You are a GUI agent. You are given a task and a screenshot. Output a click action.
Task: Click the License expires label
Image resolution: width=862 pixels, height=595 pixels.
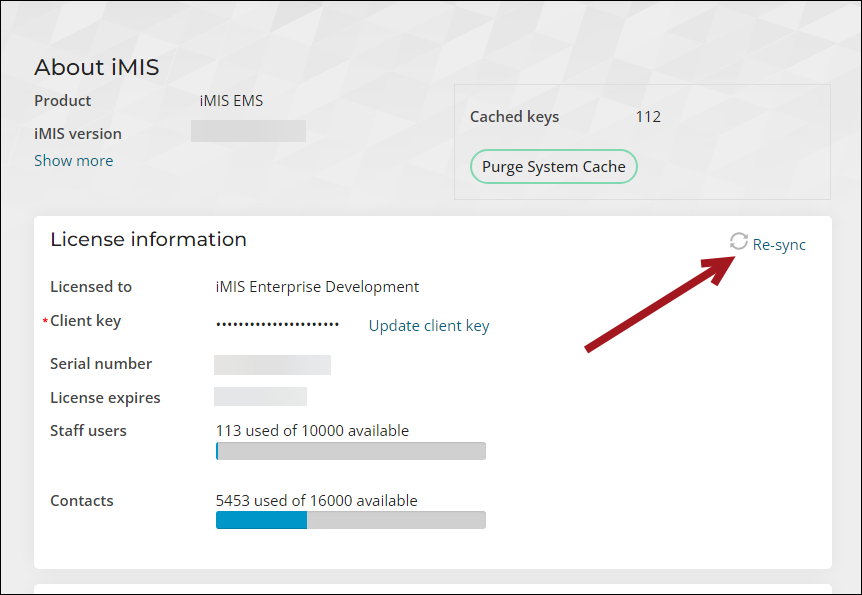coord(105,398)
